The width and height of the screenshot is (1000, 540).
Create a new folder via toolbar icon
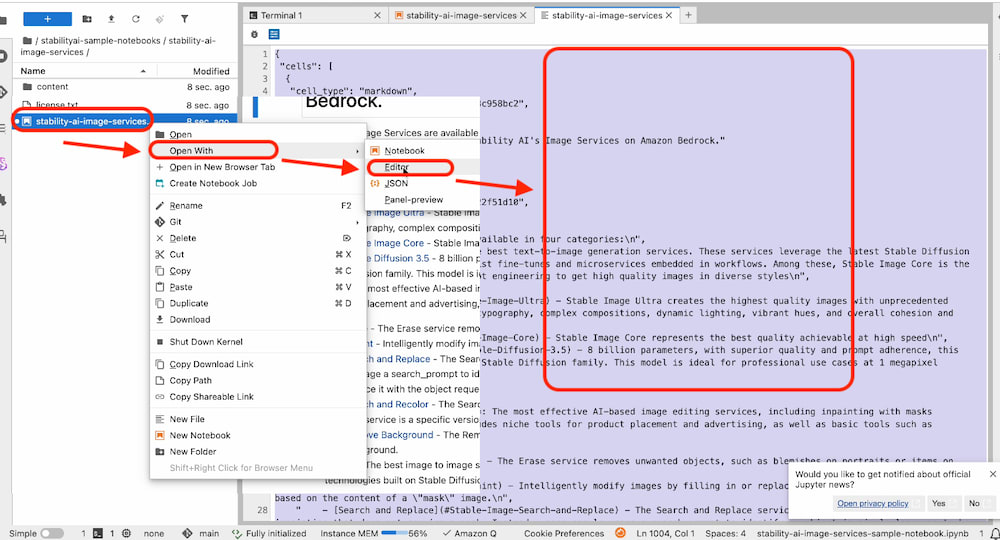tap(87, 19)
